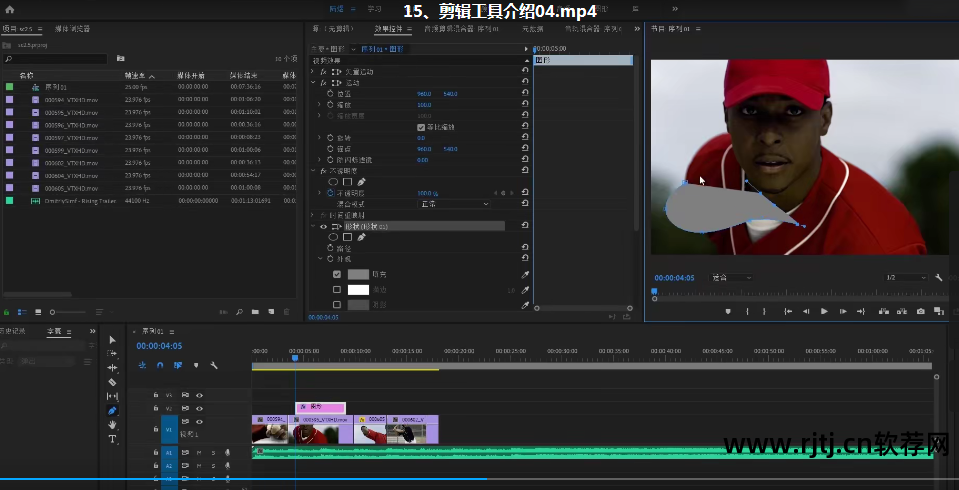The height and width of the screenshot is (490, 959).
Task: Select the Pen tool in the timeline toolbar
Action: pyautogui.click(x=112, y=410)
